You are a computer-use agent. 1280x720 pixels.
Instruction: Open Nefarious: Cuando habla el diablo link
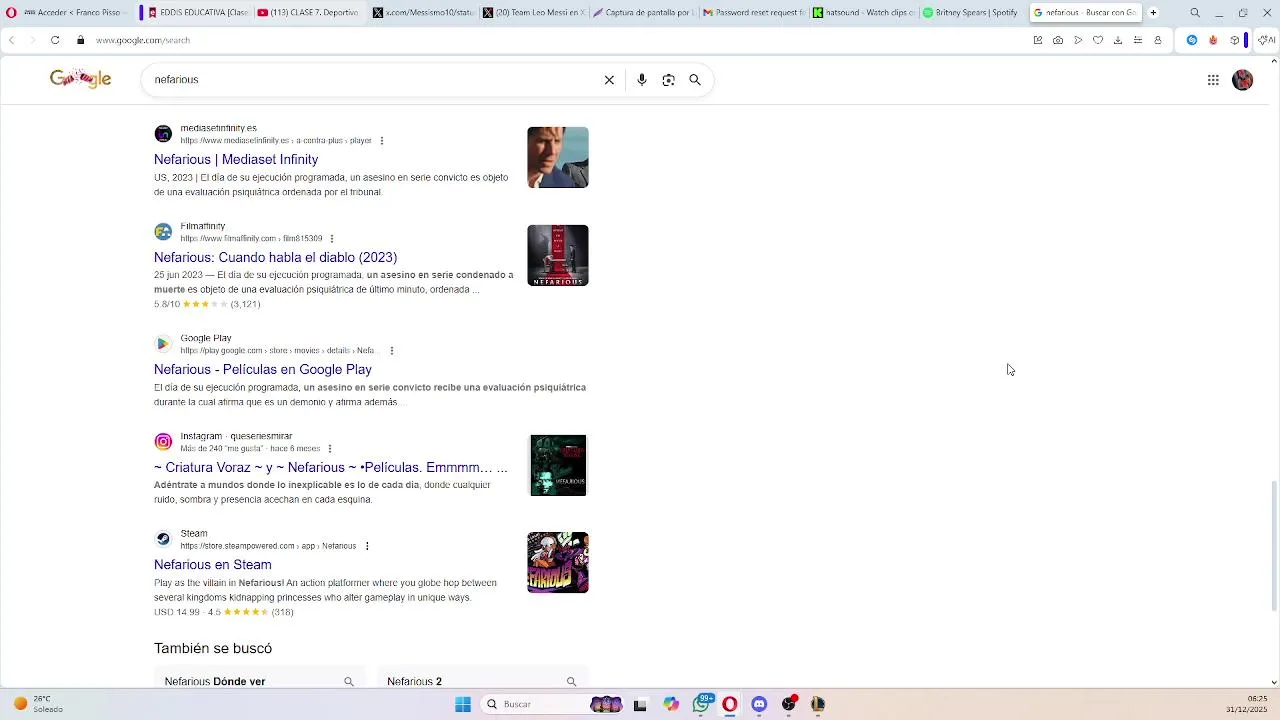click(276, 258)
